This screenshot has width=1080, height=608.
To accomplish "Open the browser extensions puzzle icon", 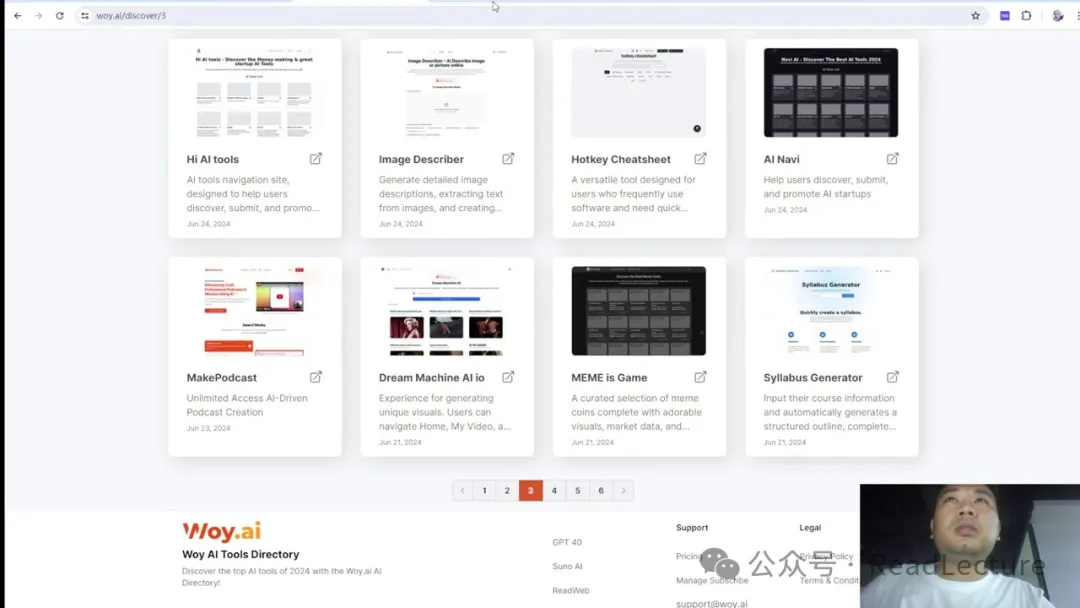I will (x=1026, y=16).
